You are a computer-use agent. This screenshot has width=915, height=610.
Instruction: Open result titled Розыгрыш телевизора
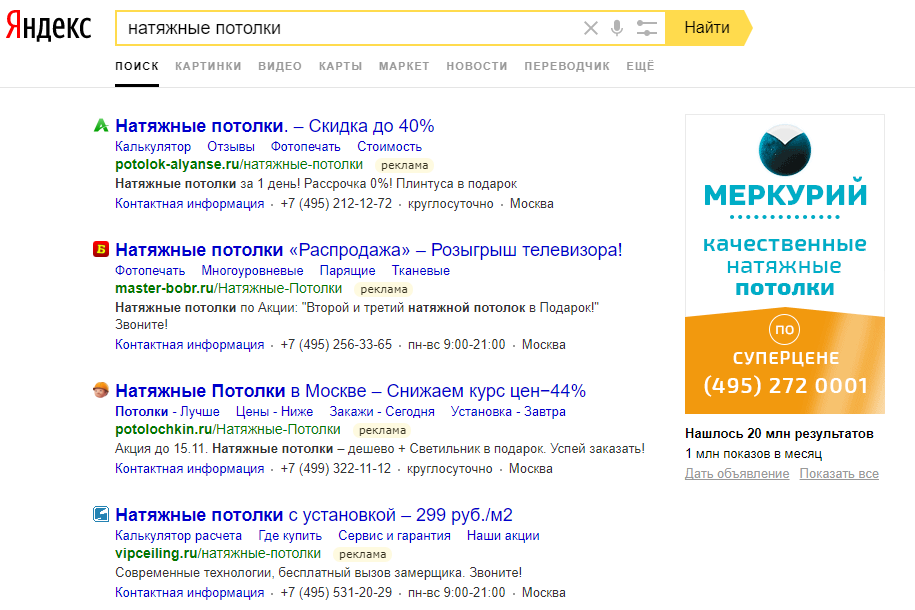[x=369, y=250]
